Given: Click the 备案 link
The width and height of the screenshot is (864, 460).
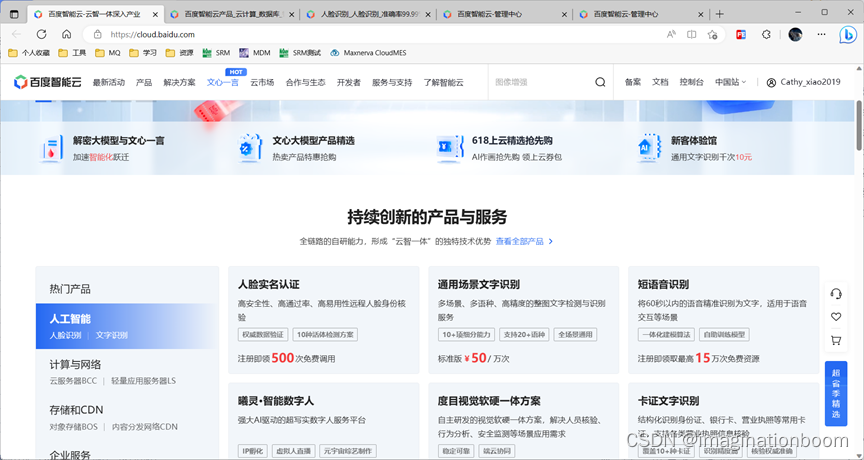Looking at the screenshot, I should pyautogui.click(x=633, y=82).
